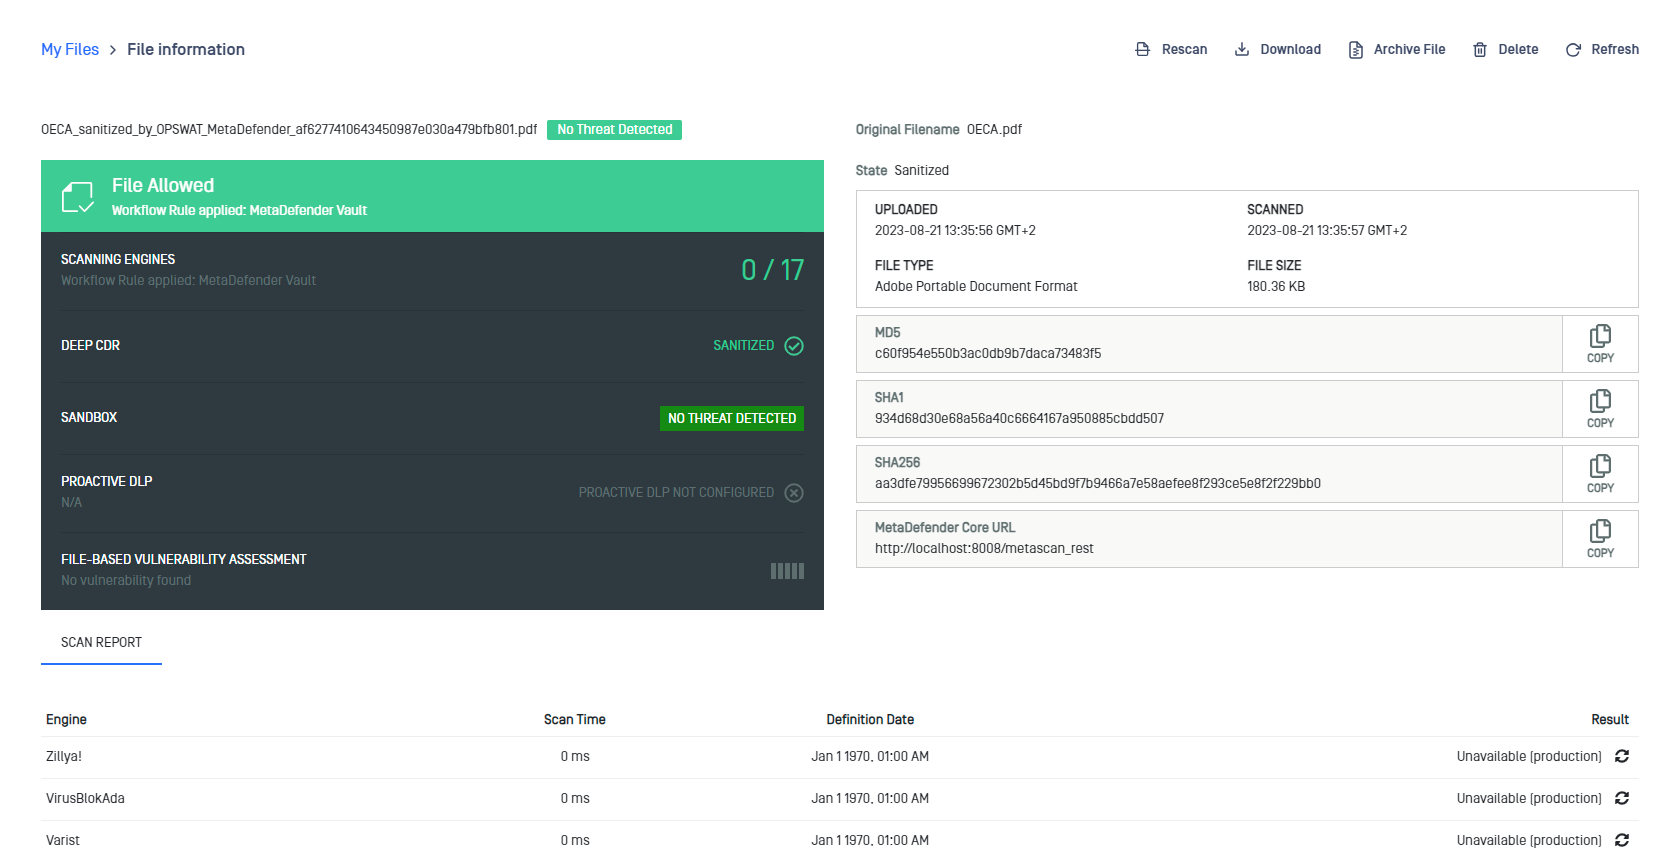Copy the MD5 hash value

click(1600, 344)
